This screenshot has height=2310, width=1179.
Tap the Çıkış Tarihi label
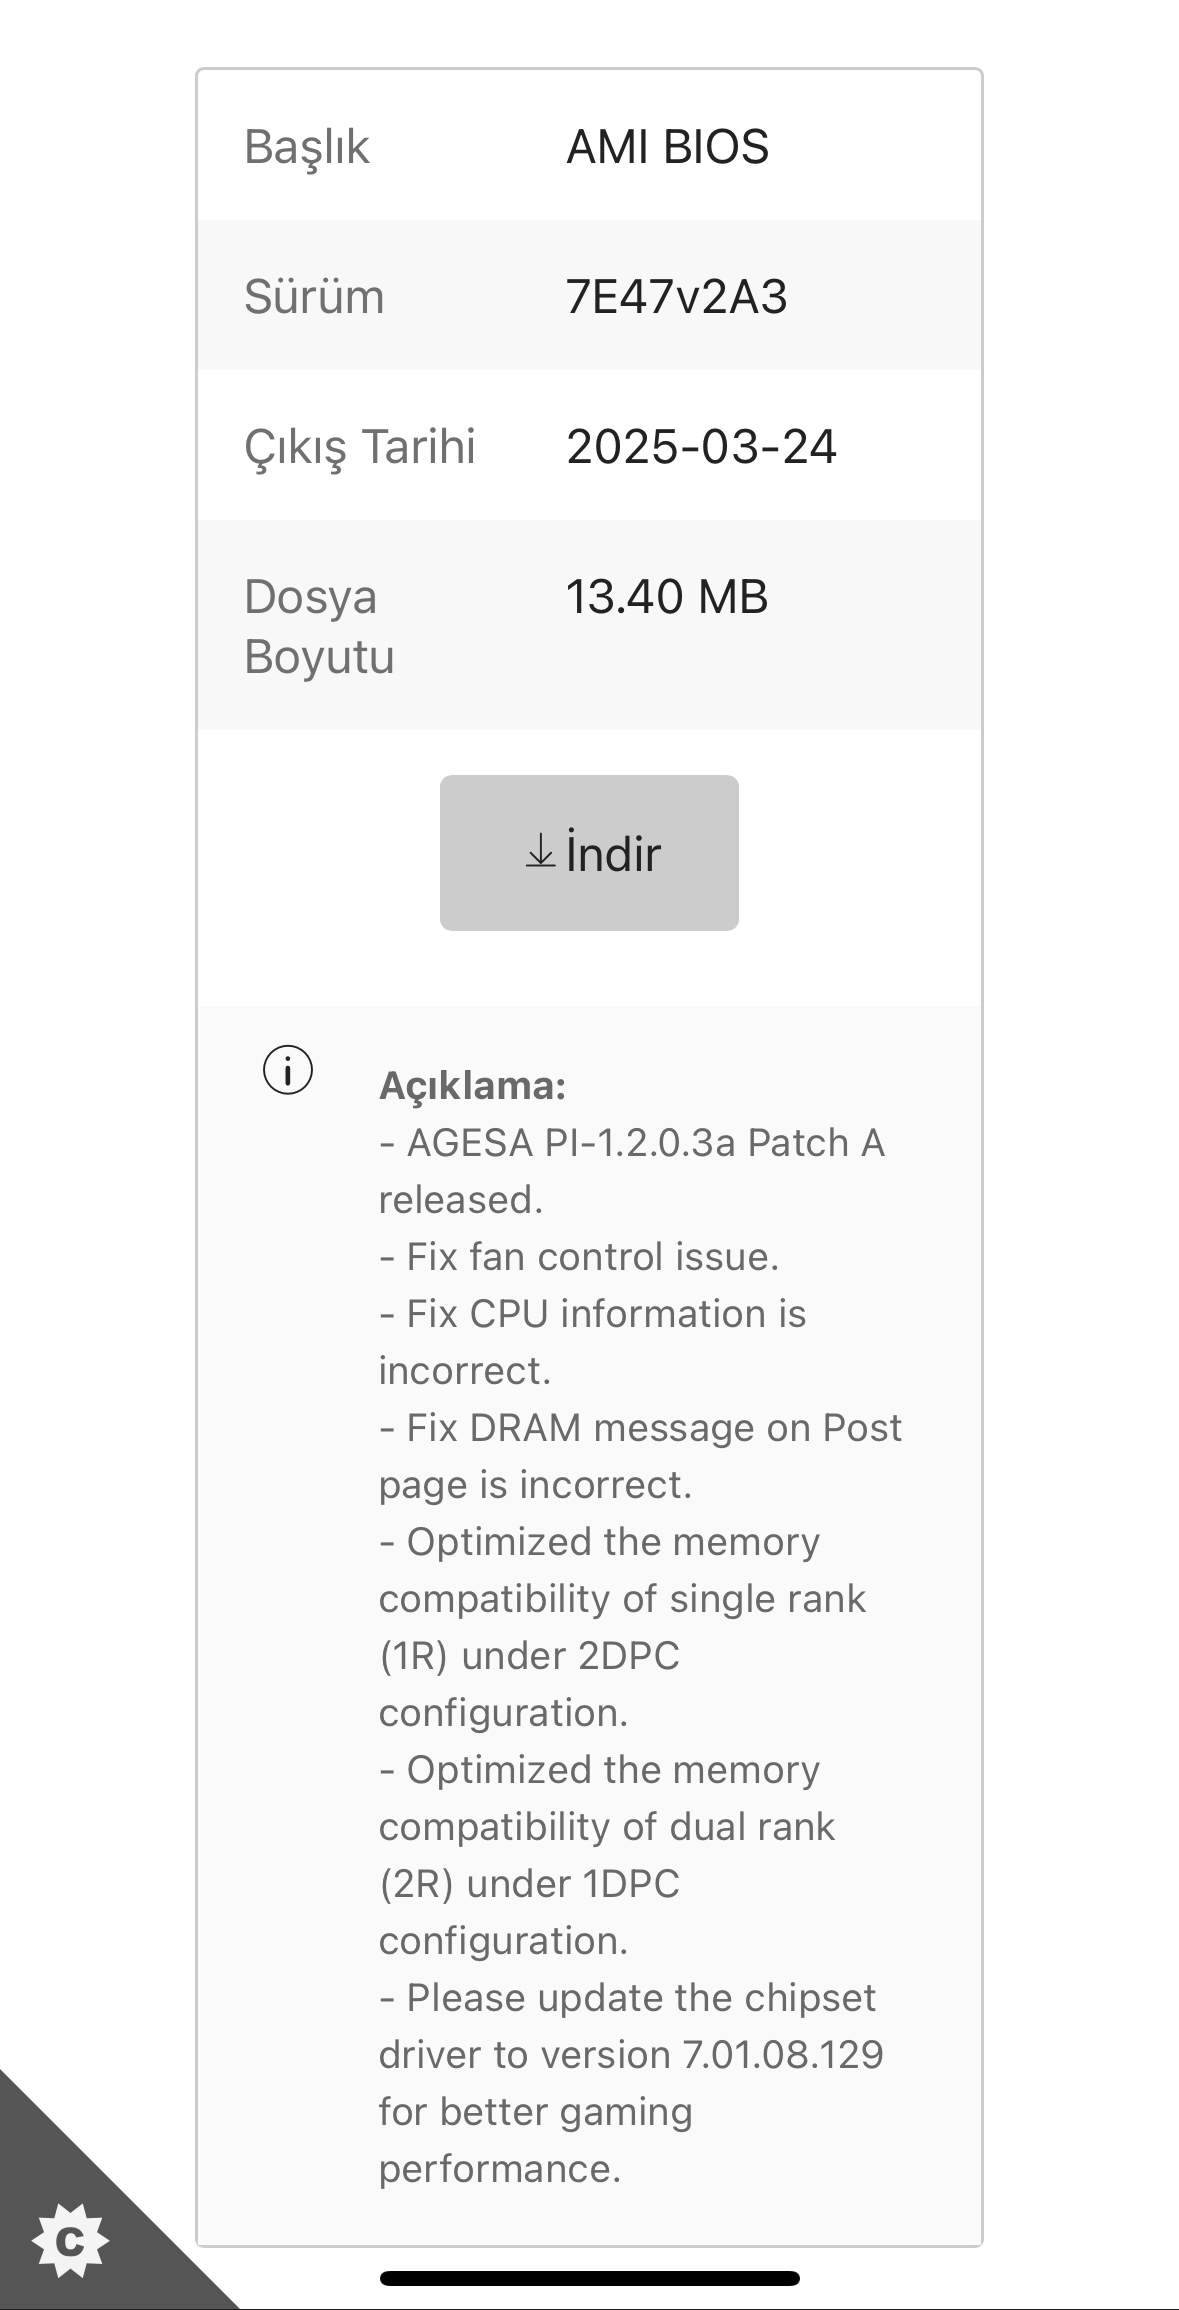pos(359,447)
